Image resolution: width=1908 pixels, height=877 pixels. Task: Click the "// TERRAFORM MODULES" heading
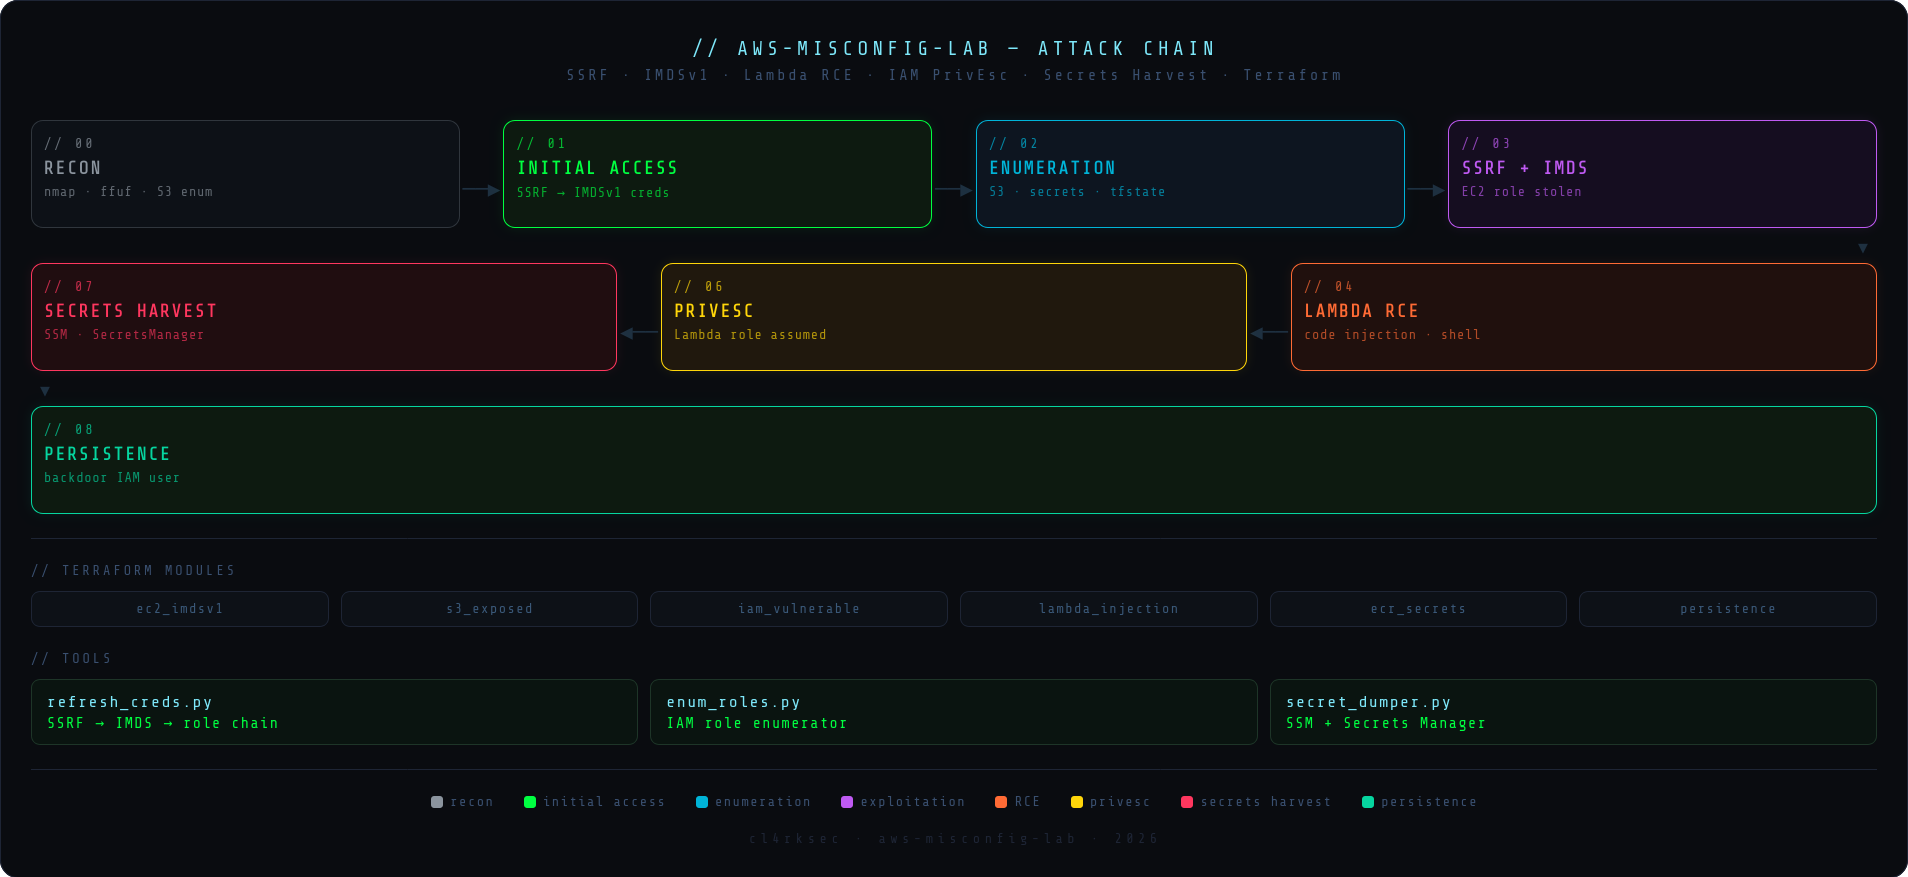click(133, 570)
